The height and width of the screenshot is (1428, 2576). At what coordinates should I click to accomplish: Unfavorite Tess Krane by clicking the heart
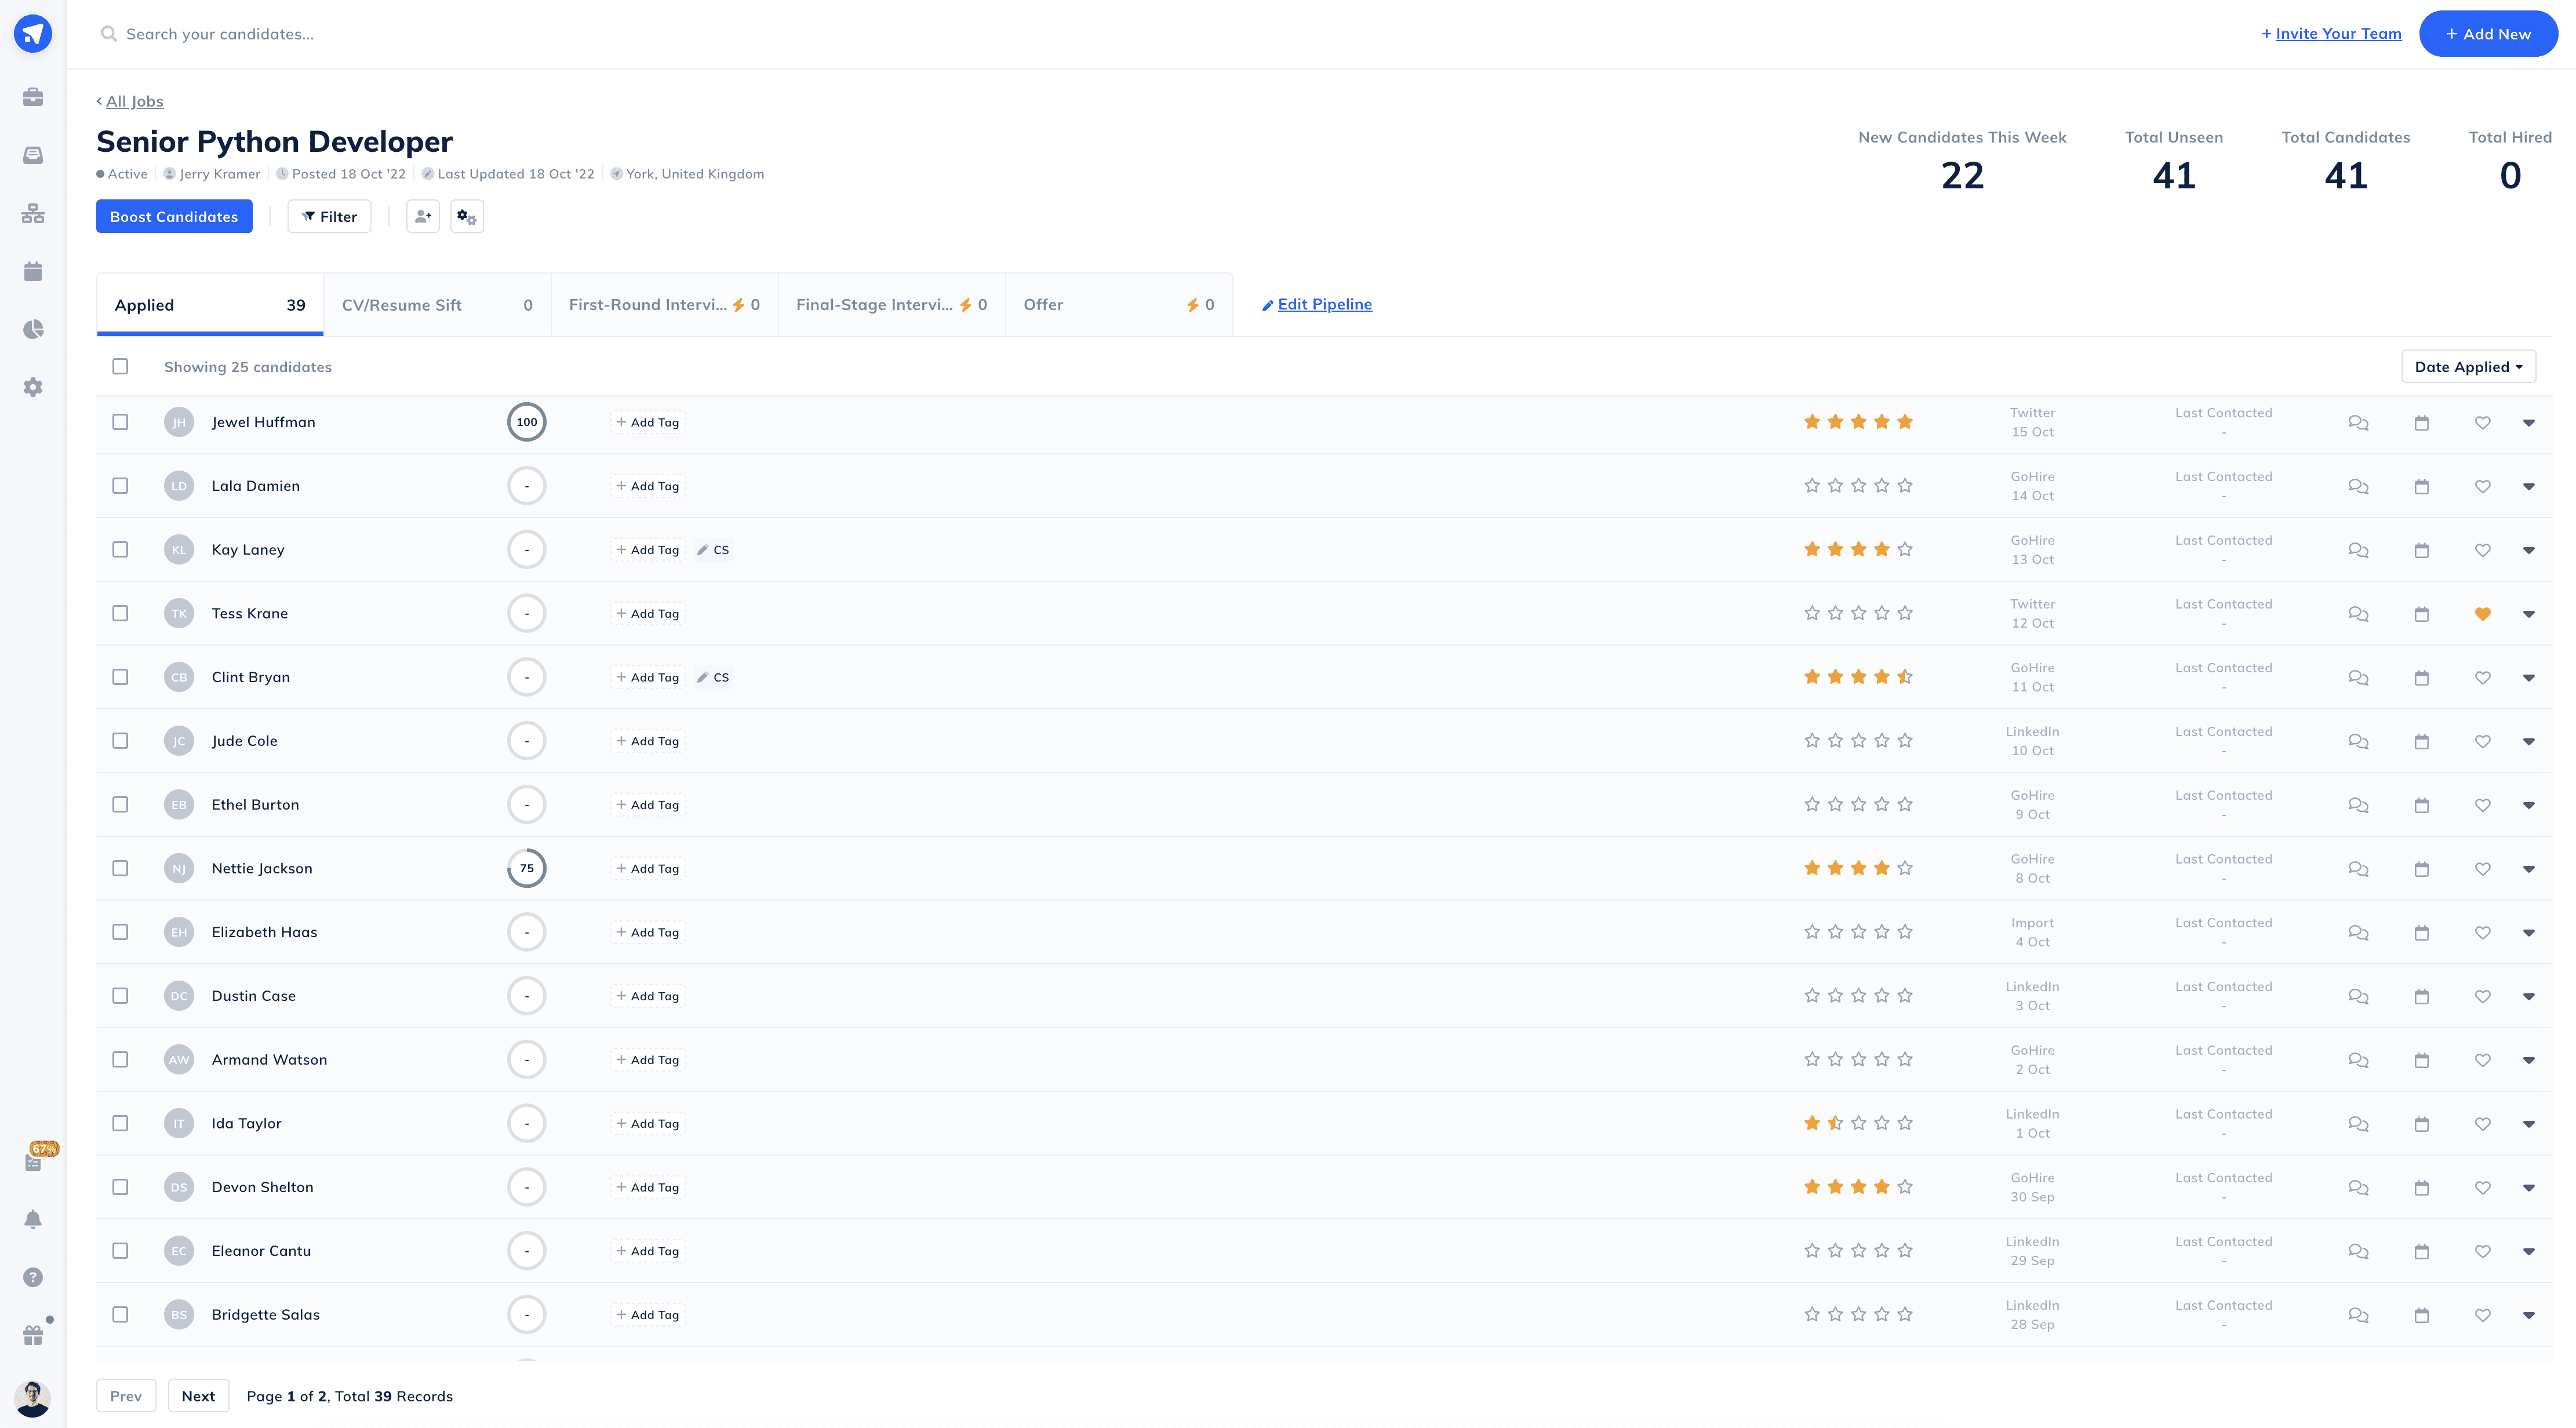pyautogui.click(x=2483, y=613)
